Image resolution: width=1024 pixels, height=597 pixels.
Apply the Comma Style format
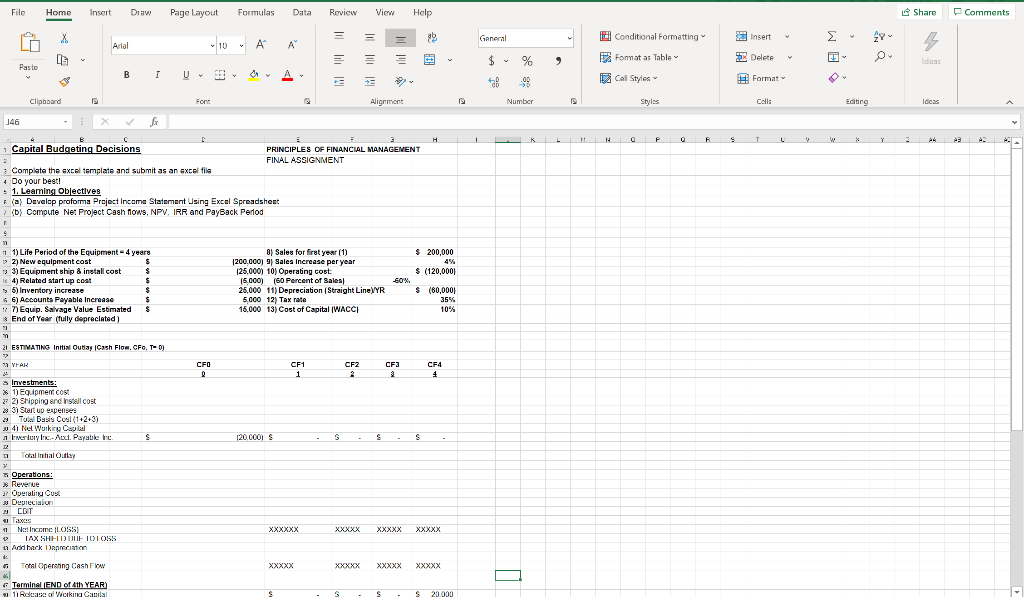coord(559,60)
